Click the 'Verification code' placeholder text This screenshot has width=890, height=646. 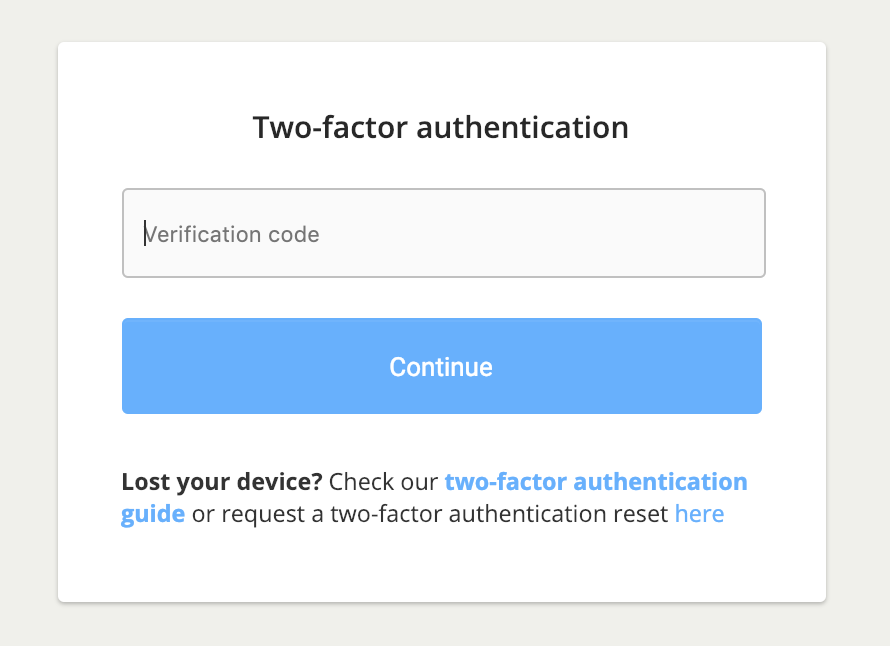(x=232, y=234)
